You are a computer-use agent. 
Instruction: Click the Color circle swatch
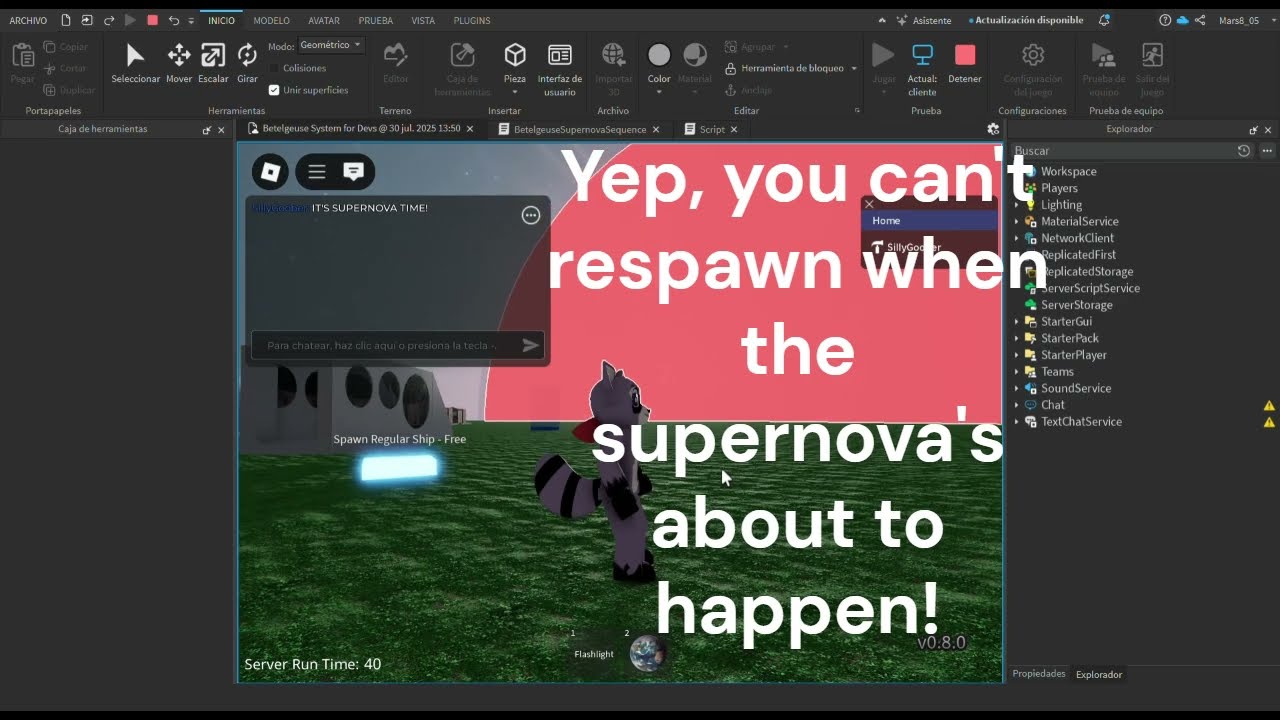coord(659,55)
